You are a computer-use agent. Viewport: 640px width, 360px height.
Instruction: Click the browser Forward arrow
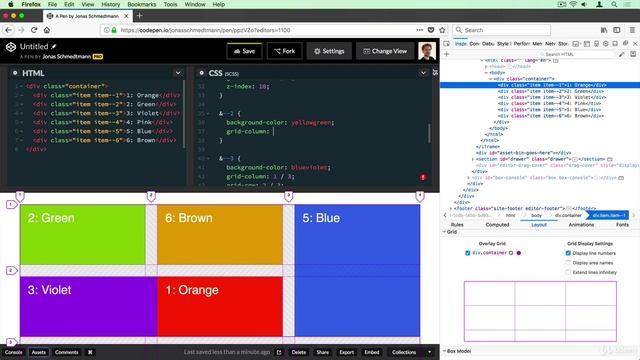pos(21,30)
